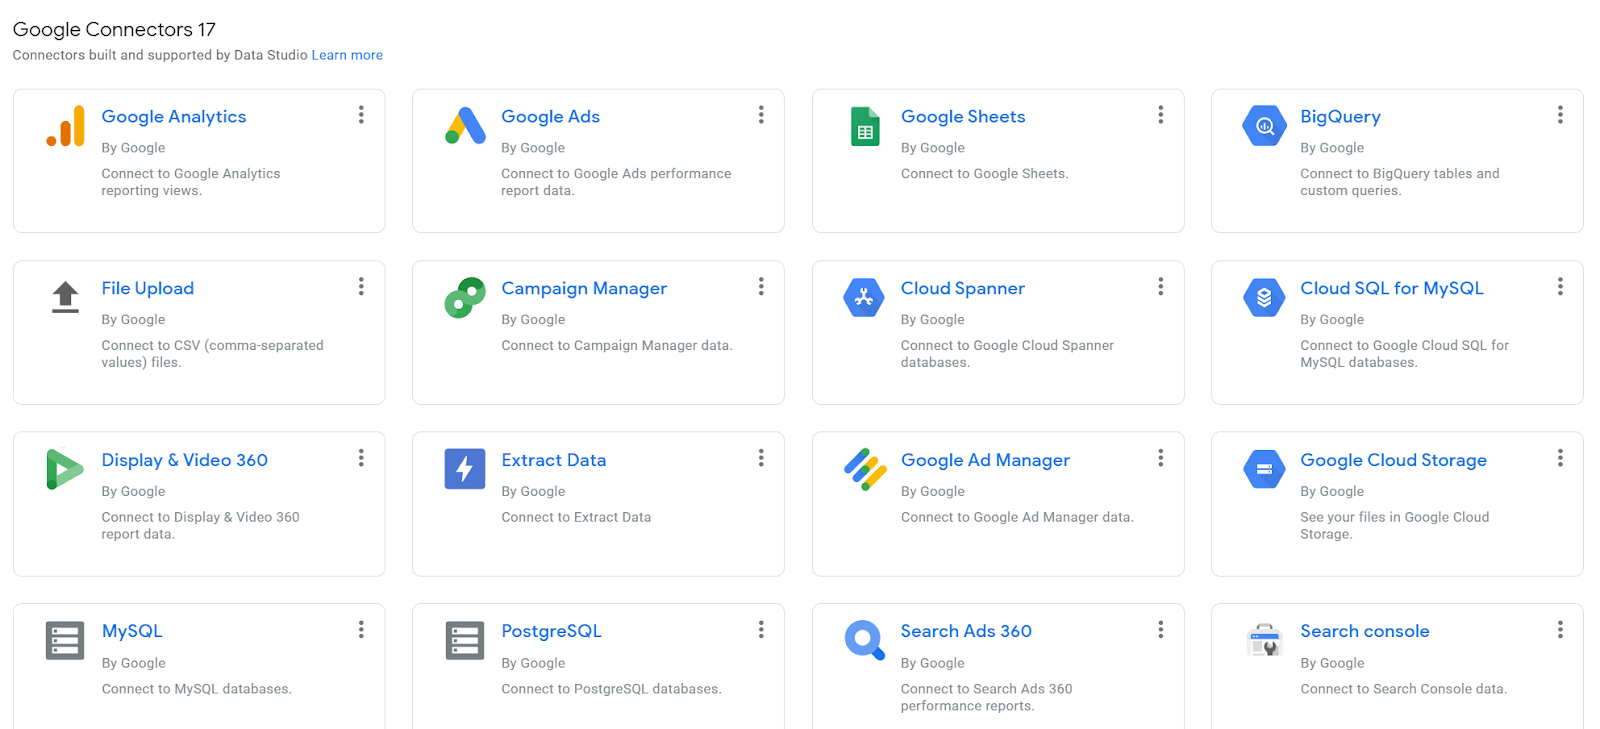Choose the Google Sheets connector title

[x=963, y=117]
